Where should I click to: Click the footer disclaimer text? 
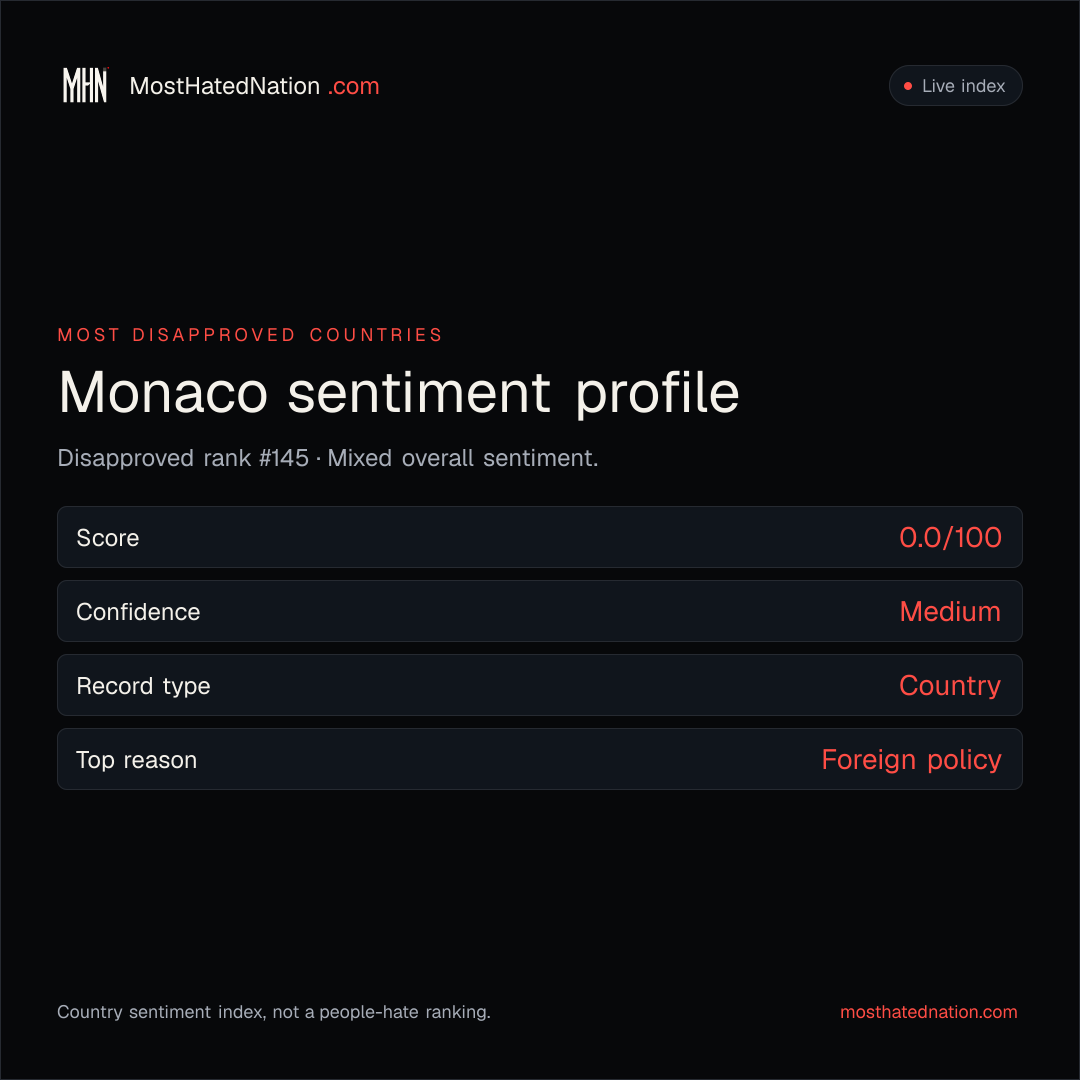[274, 1012]
